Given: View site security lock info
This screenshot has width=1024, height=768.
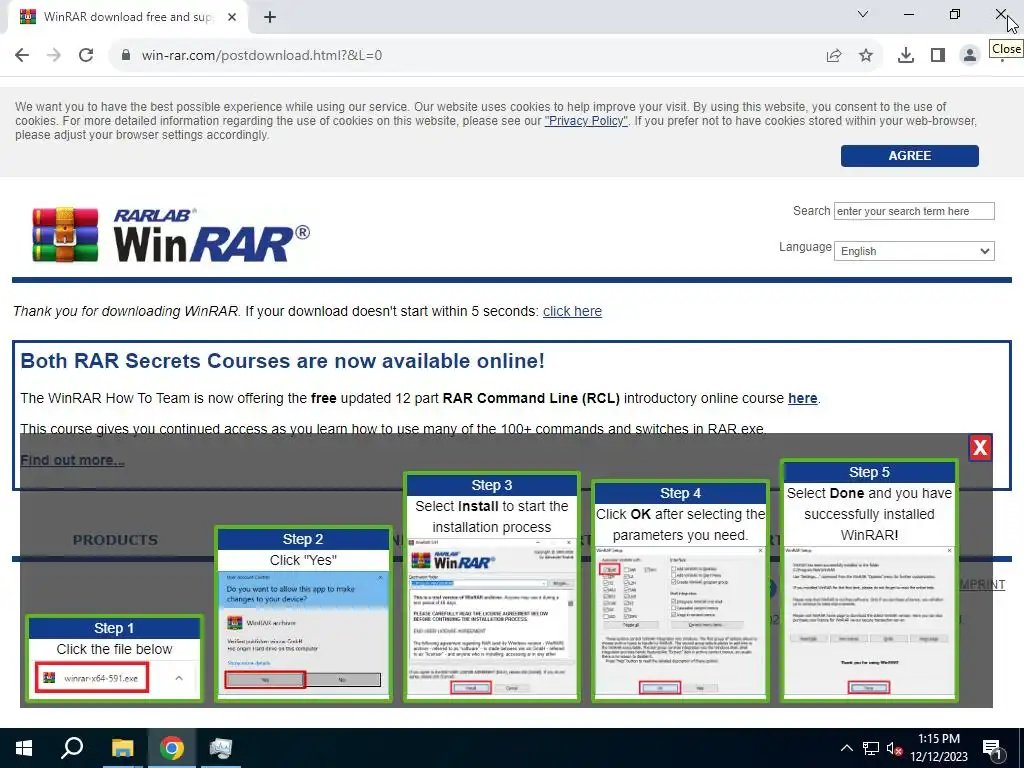Looking at the screenshot, I should [126, 55].
